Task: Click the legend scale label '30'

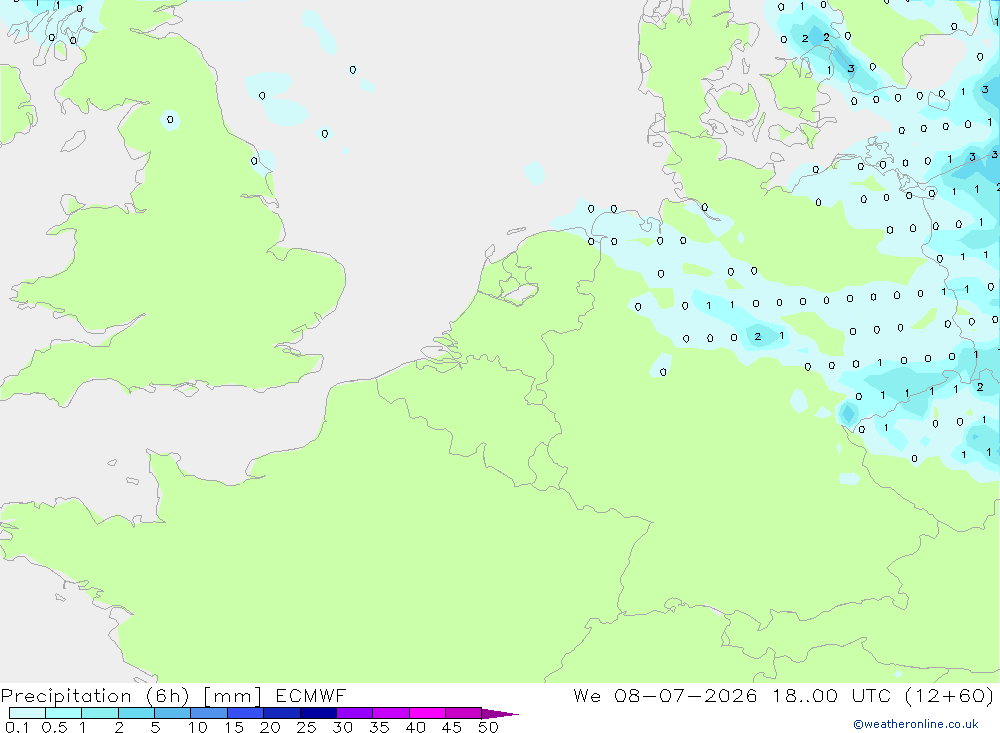Action: [x=342, y=727]
